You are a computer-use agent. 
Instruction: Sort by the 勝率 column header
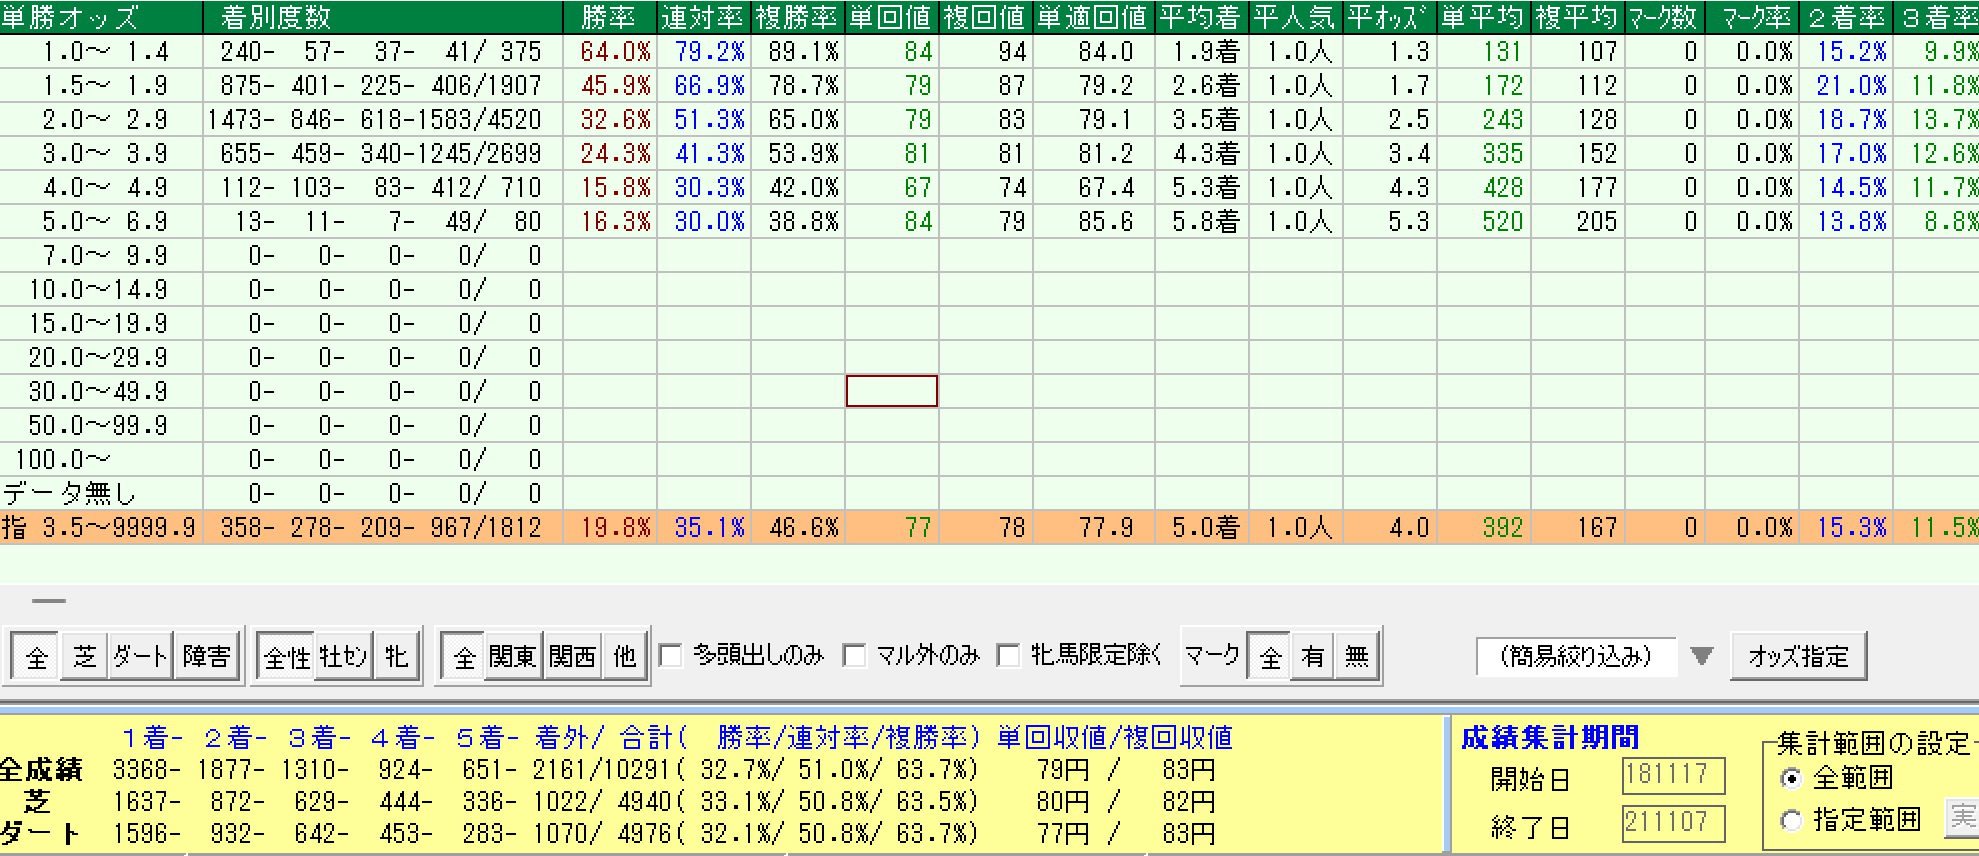click(609, 17)
